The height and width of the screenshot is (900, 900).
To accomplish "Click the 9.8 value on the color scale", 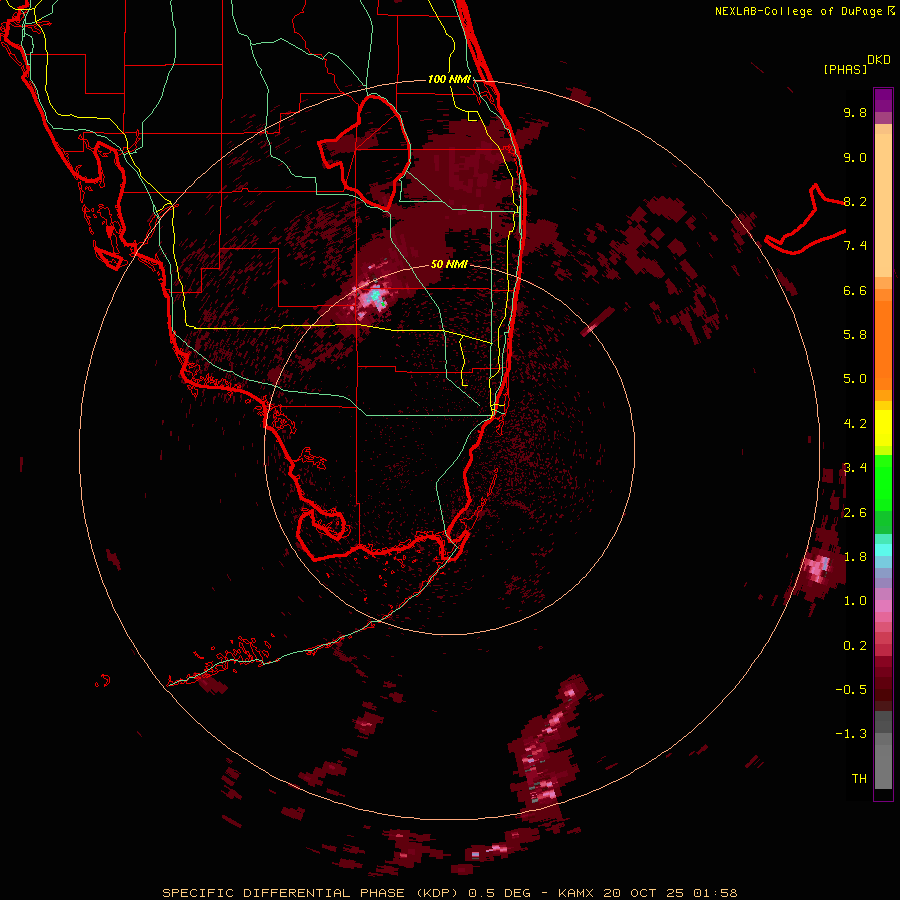I will click(855, 112).
